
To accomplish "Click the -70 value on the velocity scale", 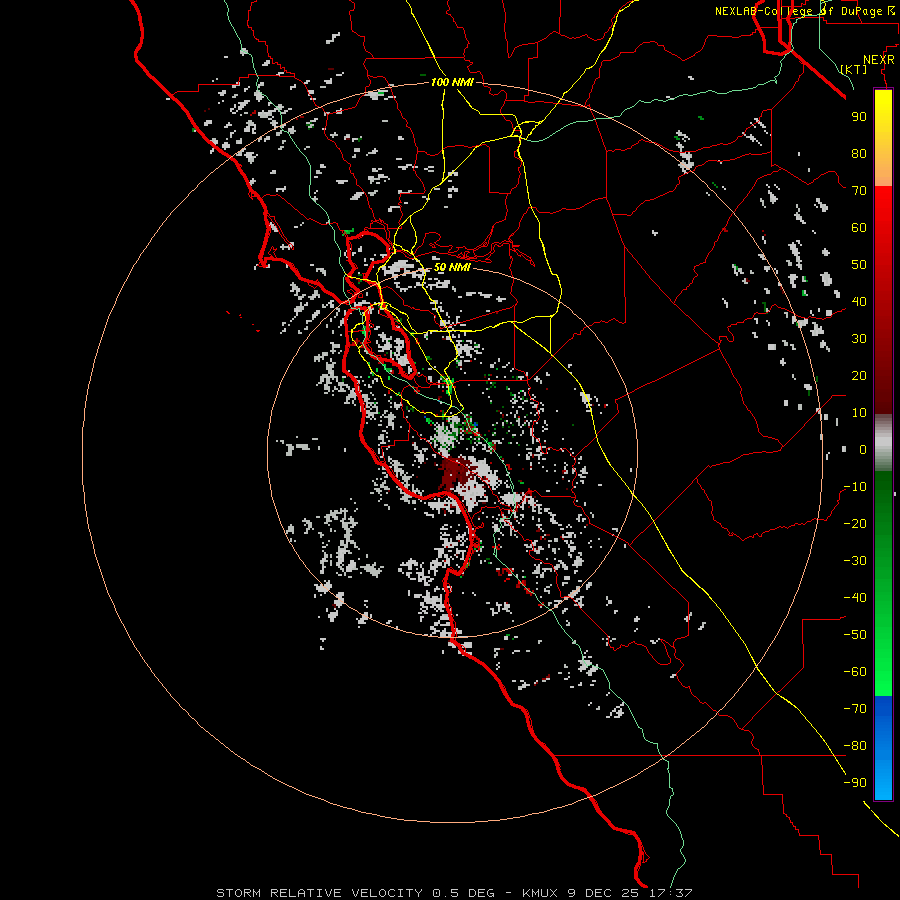I will click(855, 709).
